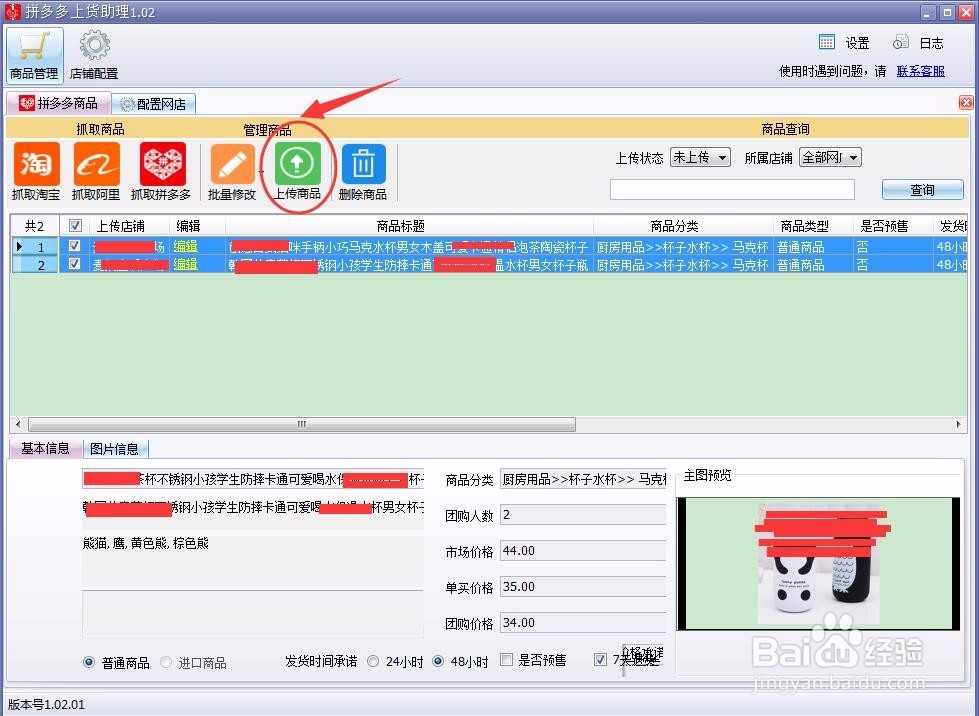Open the 图片信息 tab

click(x=115, y=449)
